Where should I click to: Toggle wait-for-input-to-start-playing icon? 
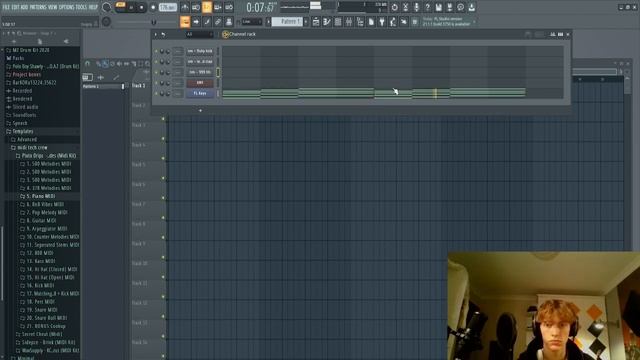[x=196, y=7]
